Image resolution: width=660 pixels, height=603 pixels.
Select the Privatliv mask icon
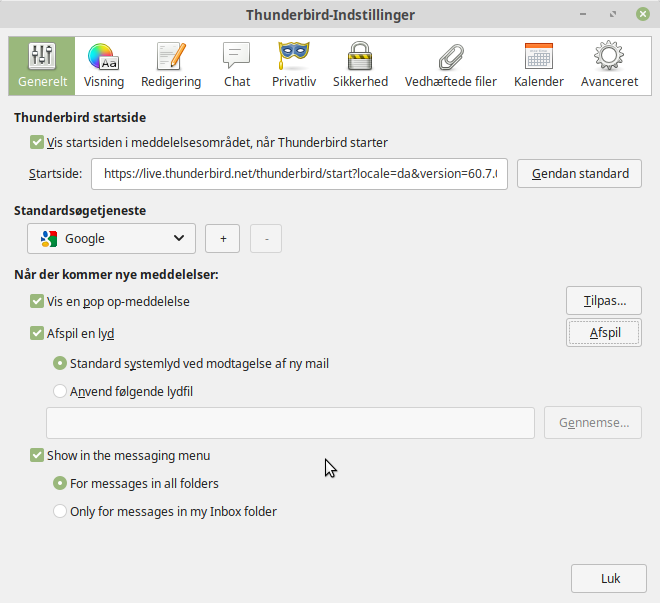coord(294,55)
